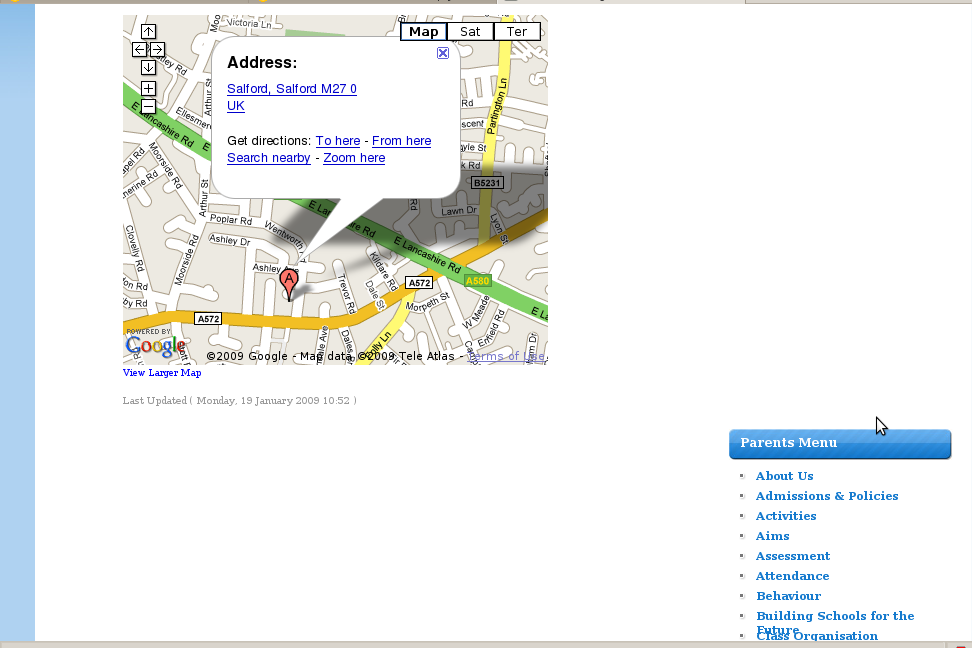
Task: Close the Address info bubble
Action: [443, 53]
